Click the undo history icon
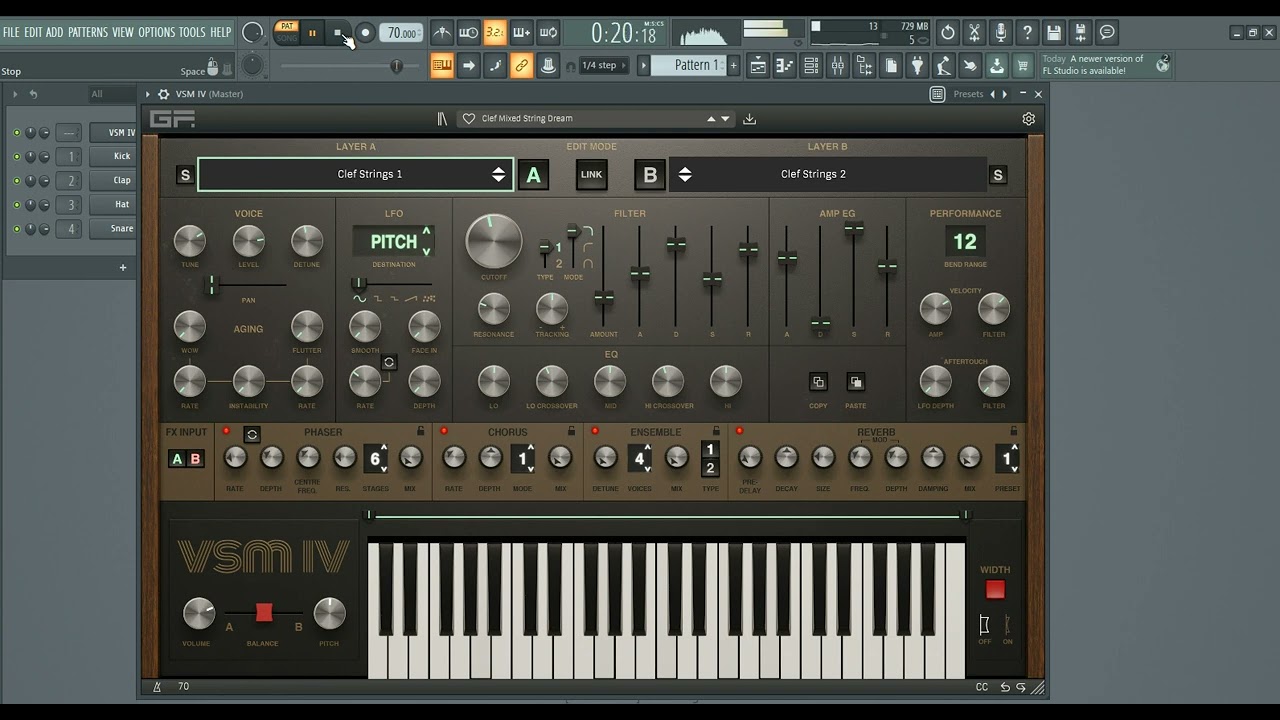Viewport: 1280px width, 720px height. (x=948, y=33)
